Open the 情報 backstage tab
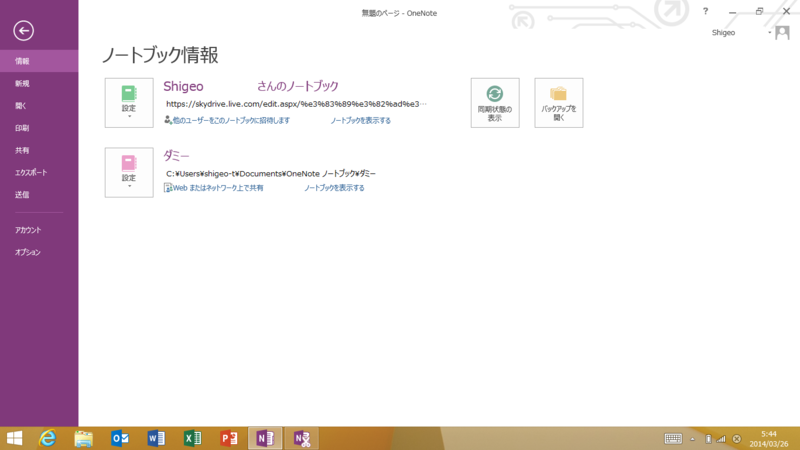The height and width of the screenshot is (450, 800). coord(39,61)
